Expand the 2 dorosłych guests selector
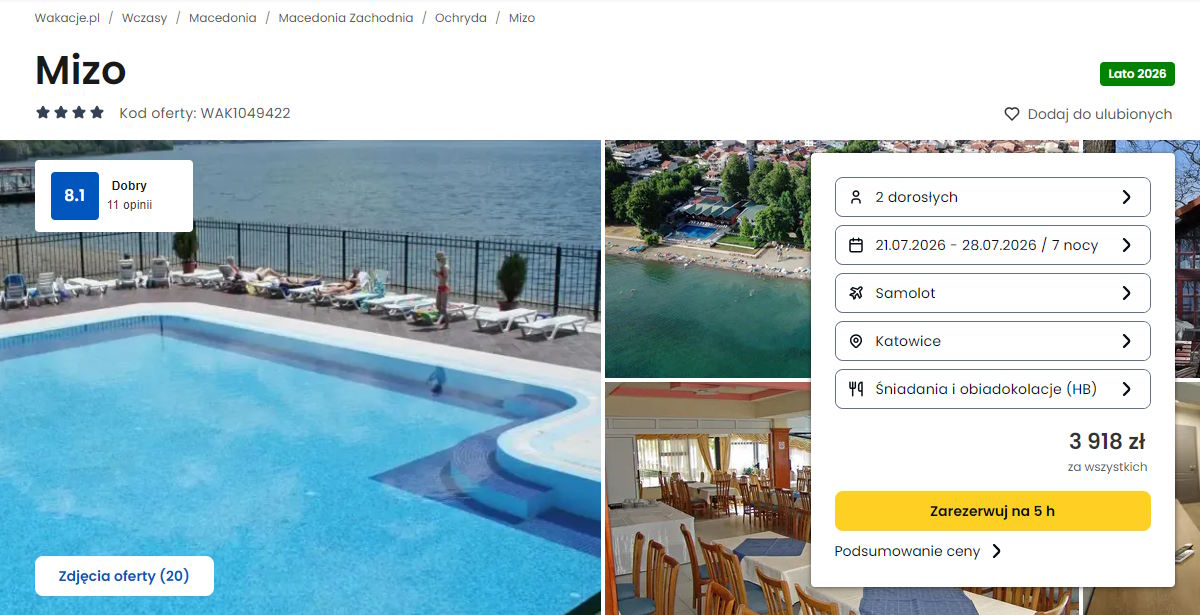Viewport: 1200px width, 615px height. click(x=992, y=197)
